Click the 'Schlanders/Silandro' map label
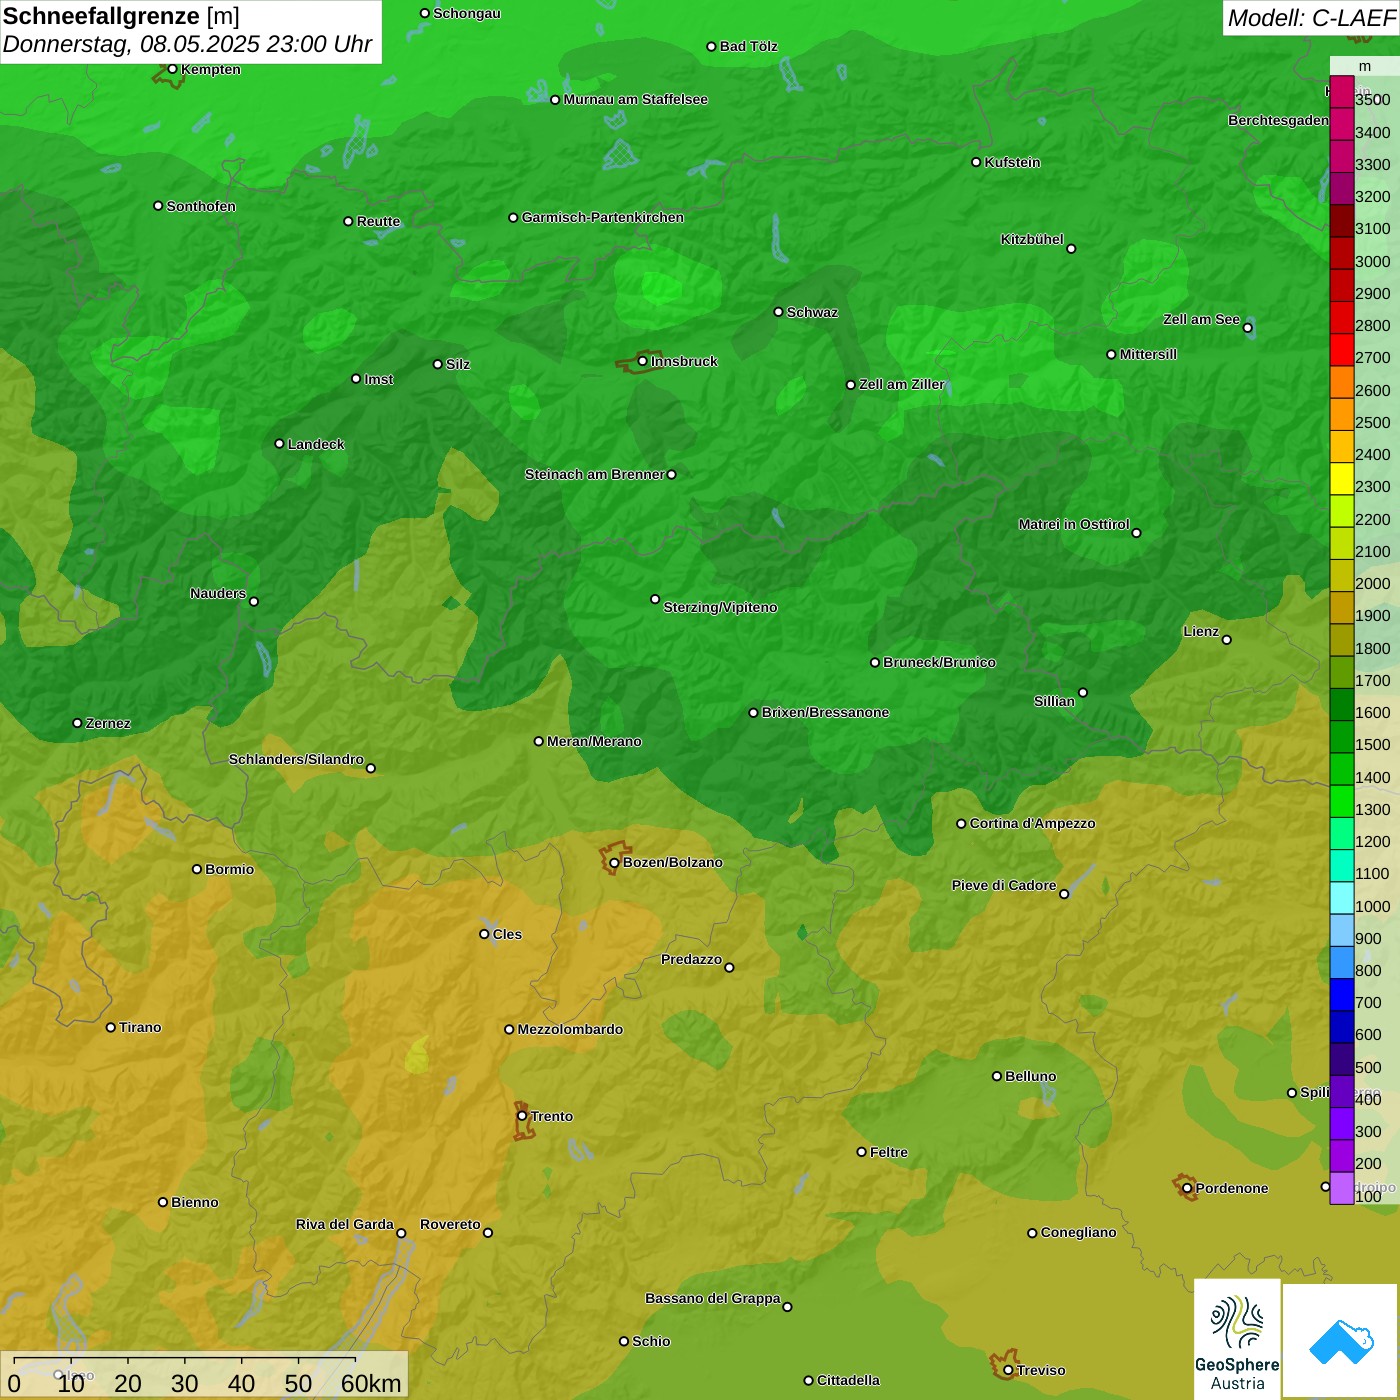 pyautogui.click(x=296, y=759)
